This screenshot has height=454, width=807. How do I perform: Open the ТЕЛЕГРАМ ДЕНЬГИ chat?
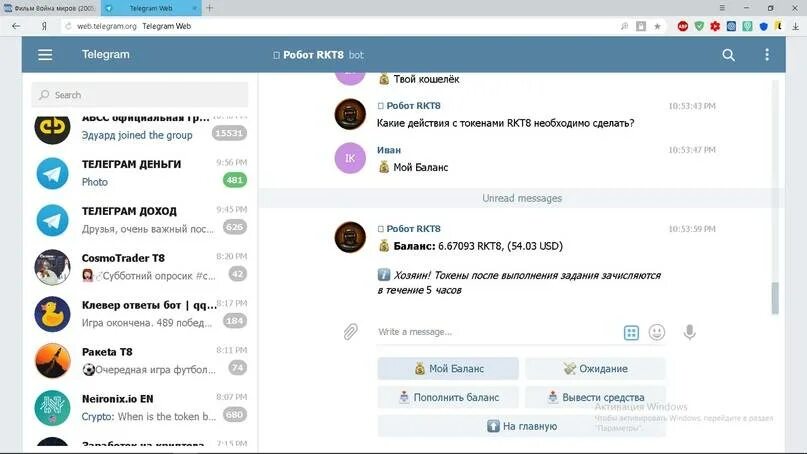(x=139, y=172)
